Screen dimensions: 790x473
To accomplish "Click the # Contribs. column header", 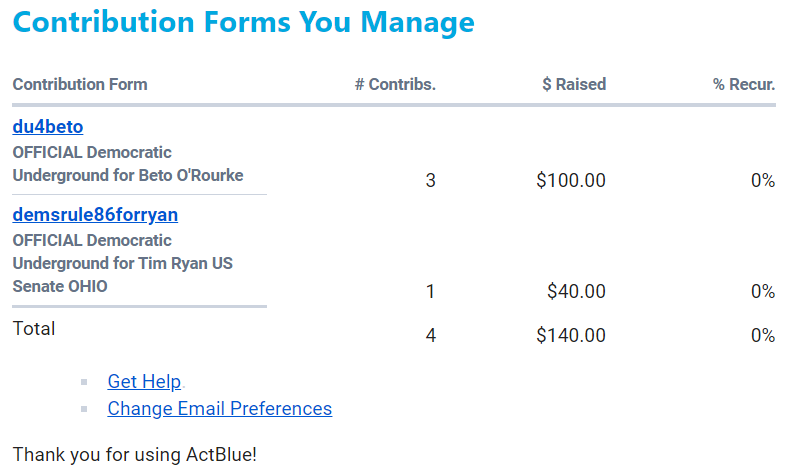I will [x=395, y=84].
